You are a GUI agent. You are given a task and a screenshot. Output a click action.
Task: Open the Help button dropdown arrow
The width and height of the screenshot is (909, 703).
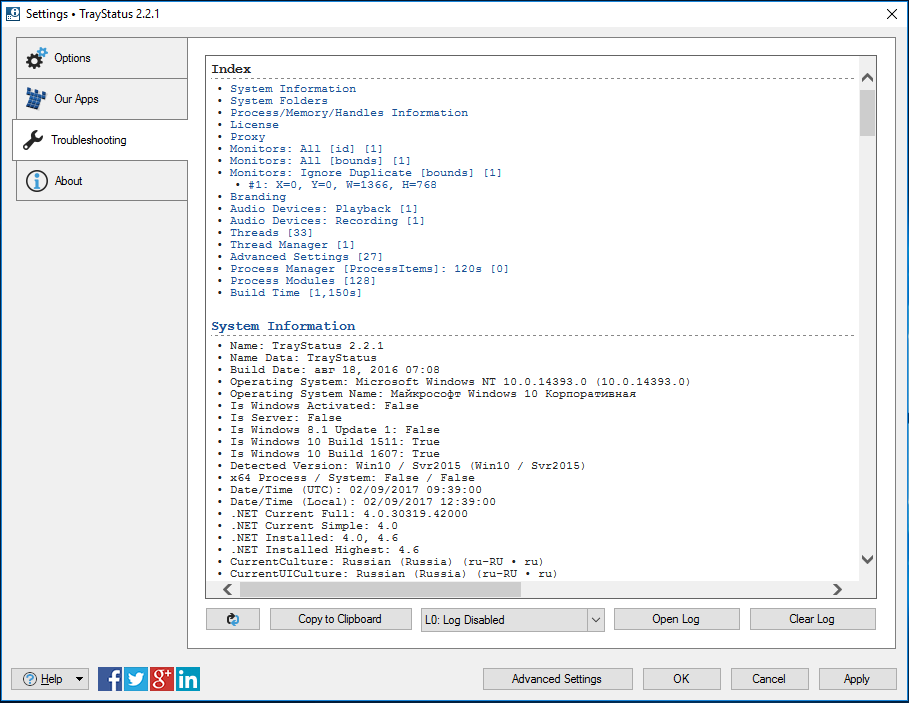click(79, 679)
